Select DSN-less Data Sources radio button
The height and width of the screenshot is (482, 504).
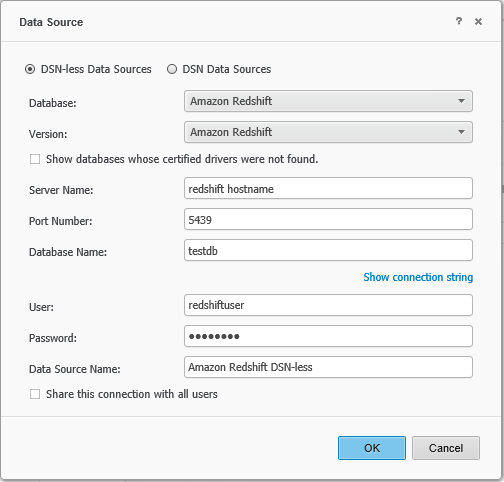tap(30, 69)
